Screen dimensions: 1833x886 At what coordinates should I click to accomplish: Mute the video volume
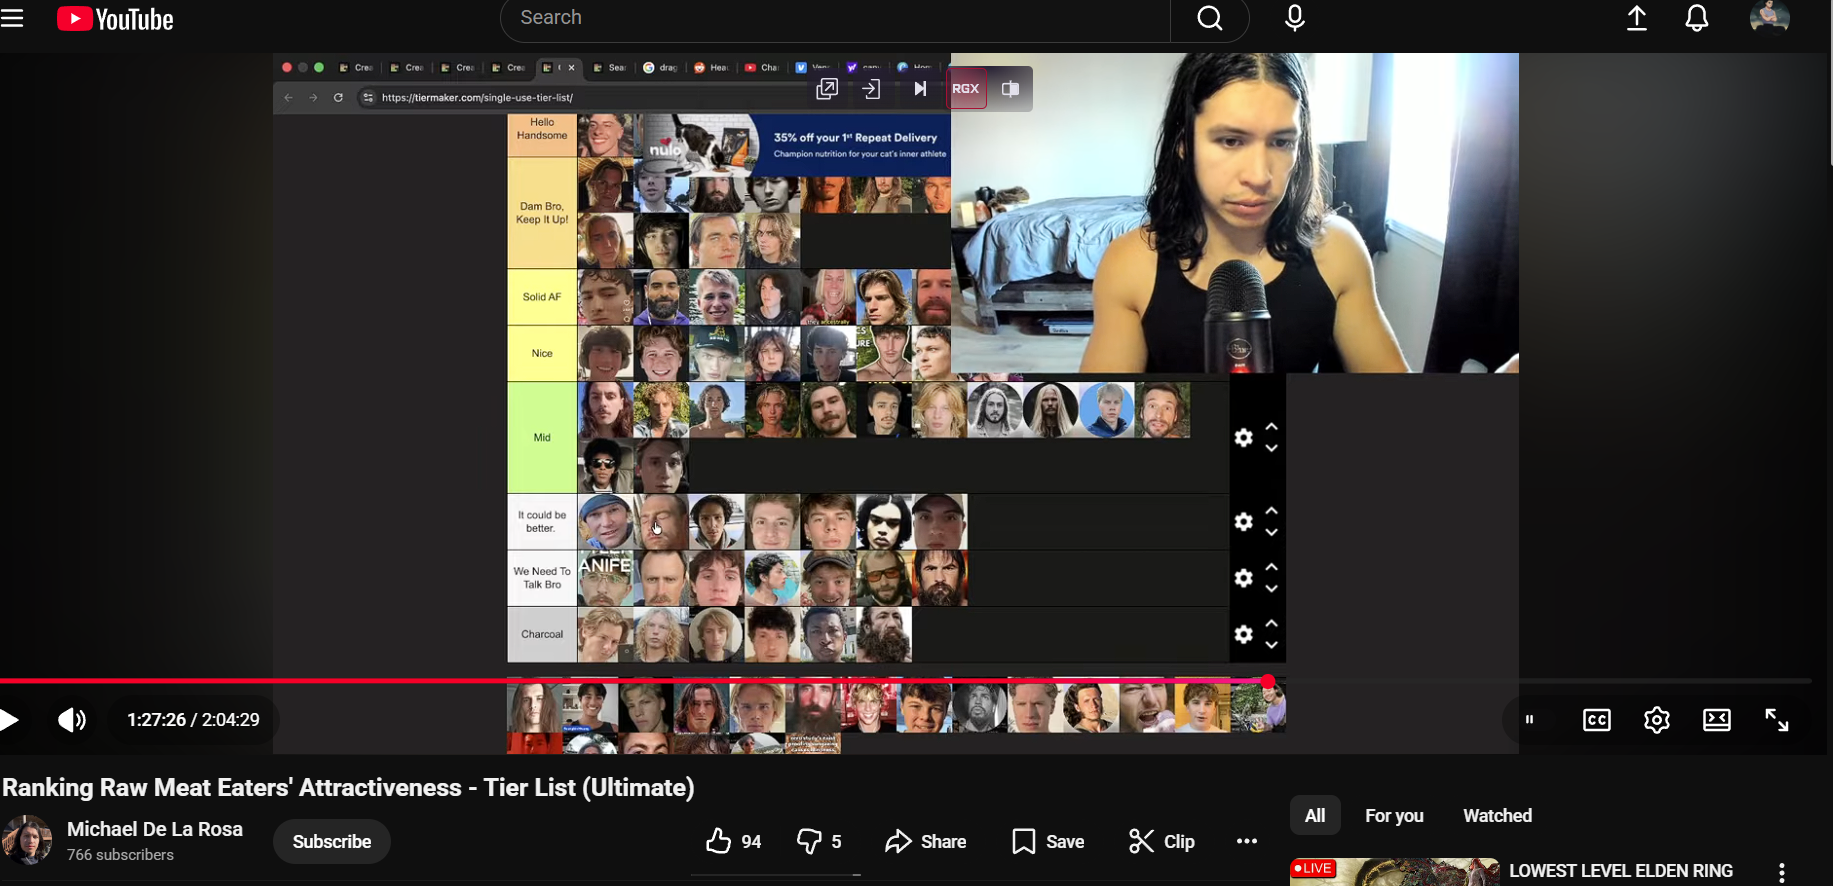pyautogui.click(x=72, y=720)
